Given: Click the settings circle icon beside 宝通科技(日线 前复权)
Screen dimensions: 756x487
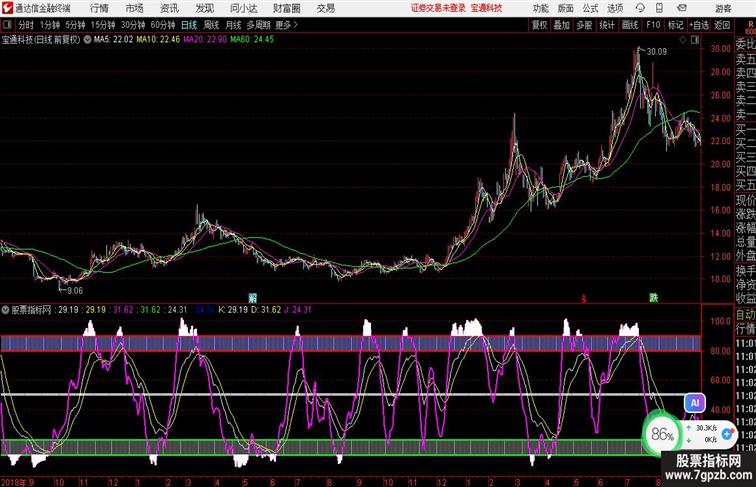Looking at the screenshot, I should pyautogui.click(x=87, y=40).
